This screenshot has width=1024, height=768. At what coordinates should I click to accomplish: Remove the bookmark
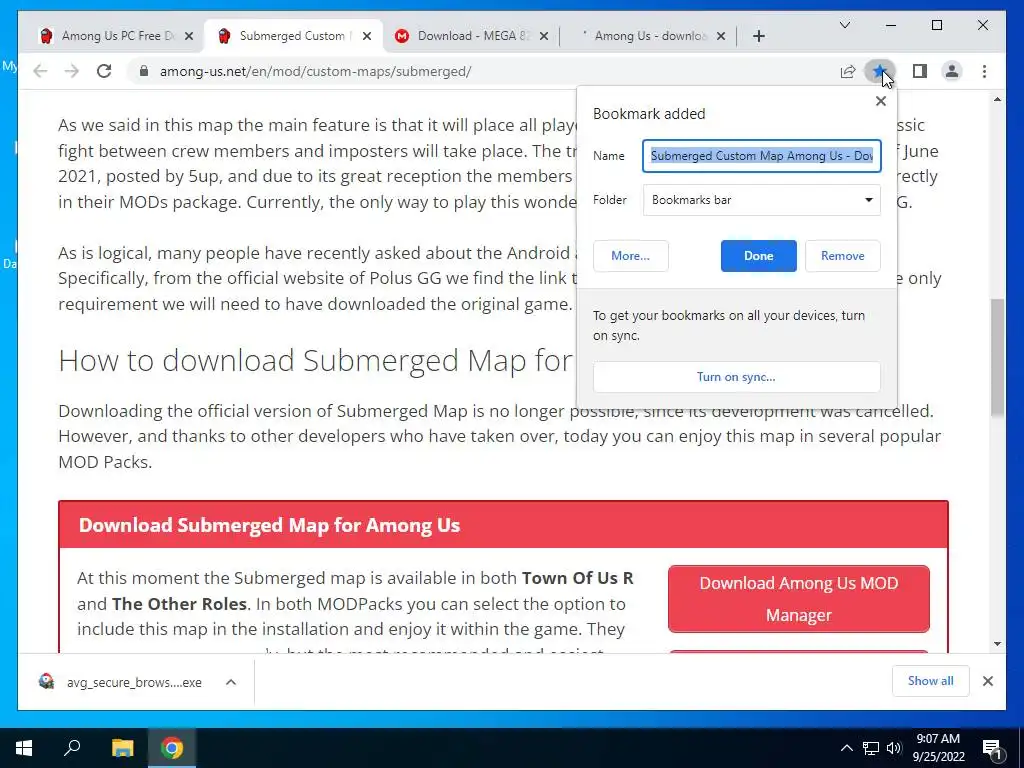click(842, 256)
